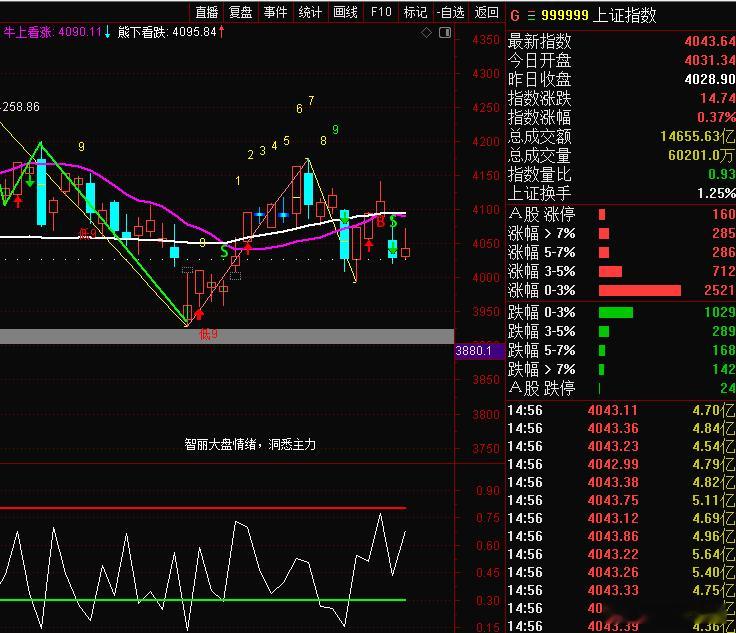Click the 4000 price axis label
Viewport: 736px width, 633px height.
[486, 277]
